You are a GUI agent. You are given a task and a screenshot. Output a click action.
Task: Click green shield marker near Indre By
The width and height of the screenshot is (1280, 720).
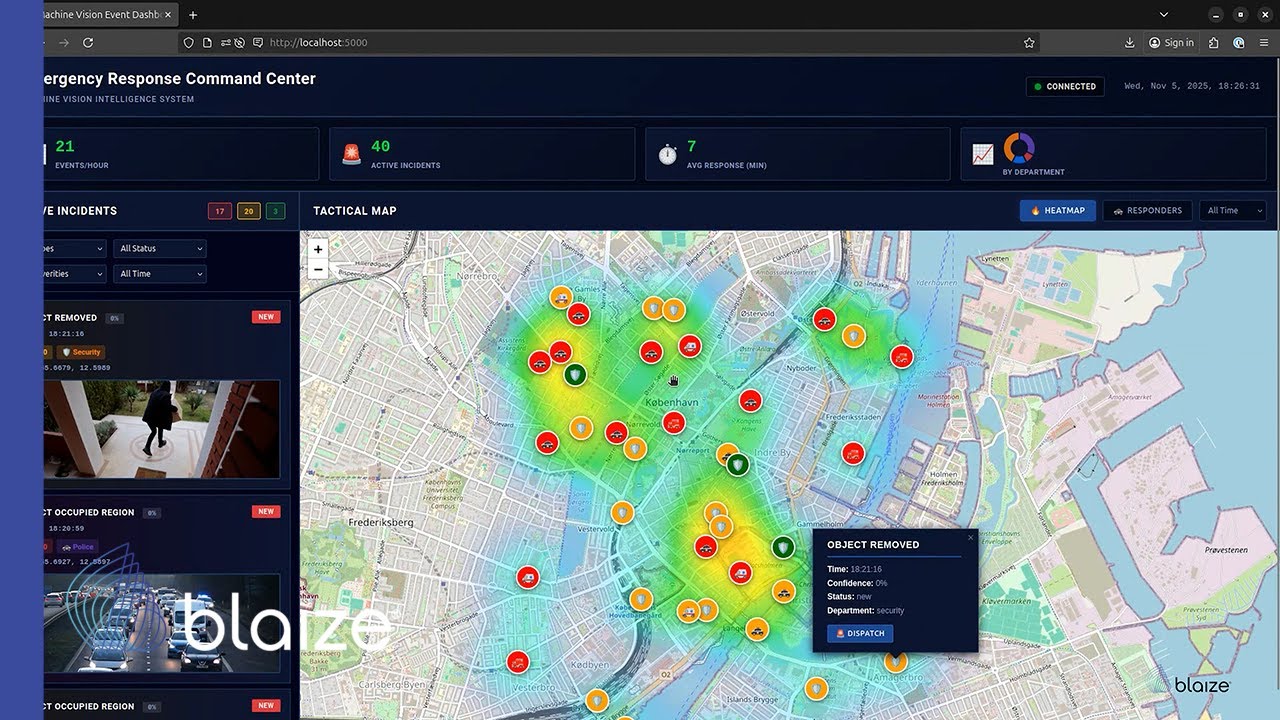click(x=738, y=465)
